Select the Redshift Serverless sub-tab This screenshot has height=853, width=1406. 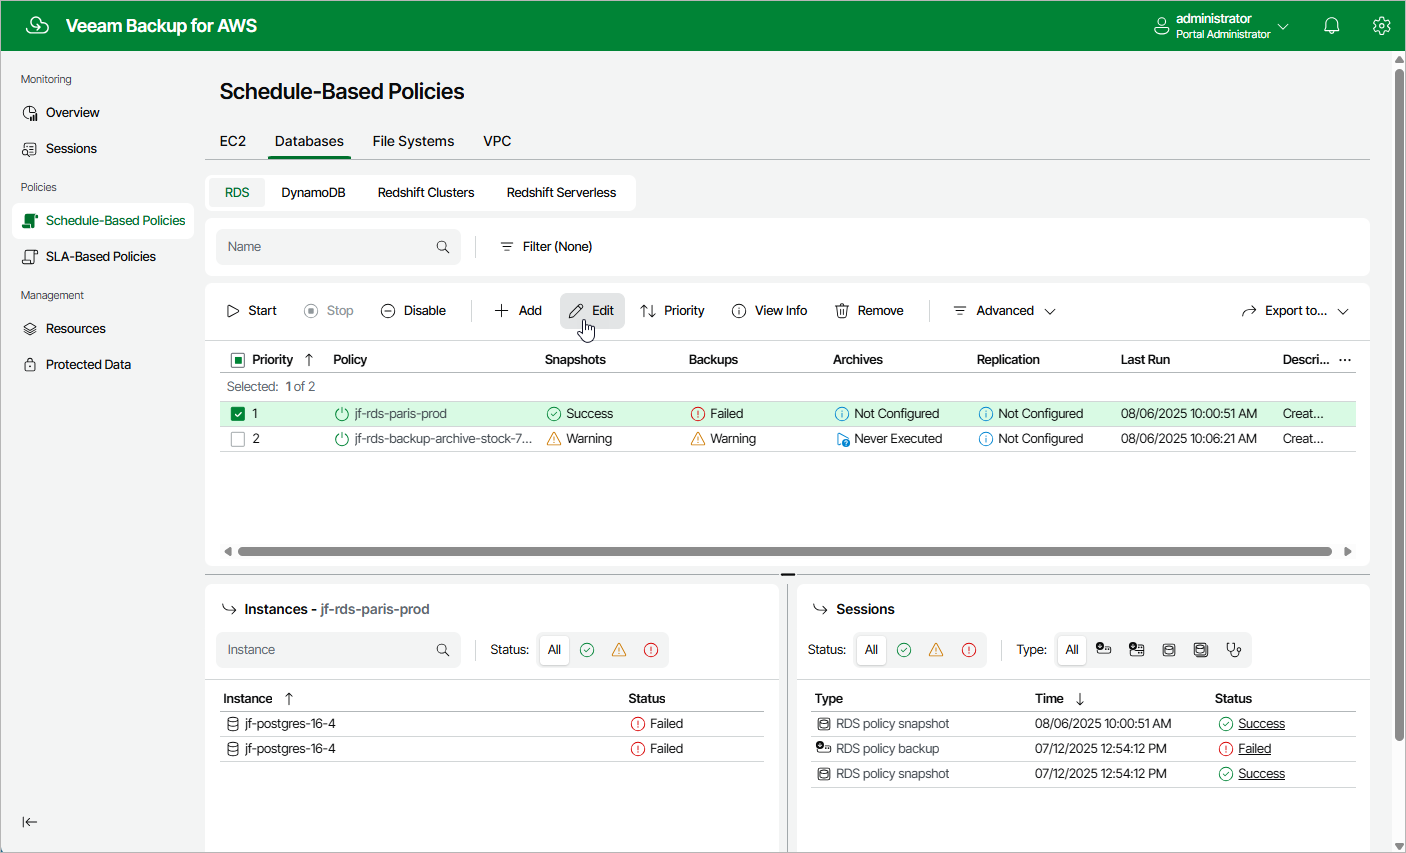[561, 193]
